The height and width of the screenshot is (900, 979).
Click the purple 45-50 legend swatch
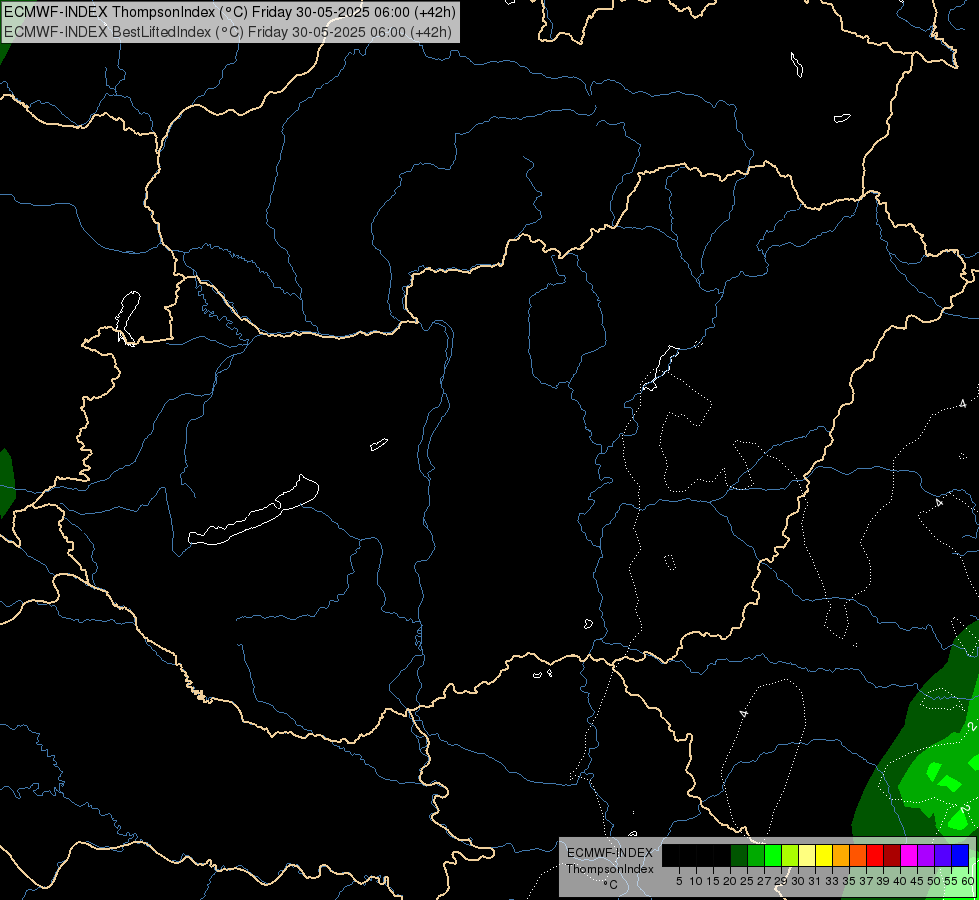coord(926,855)
